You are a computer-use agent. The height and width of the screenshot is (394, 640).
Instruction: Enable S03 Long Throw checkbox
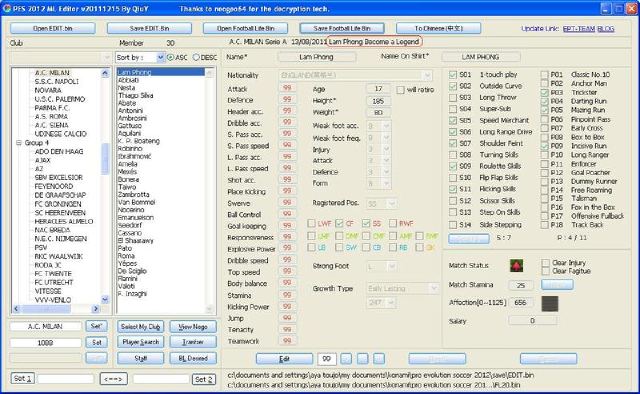453,98
